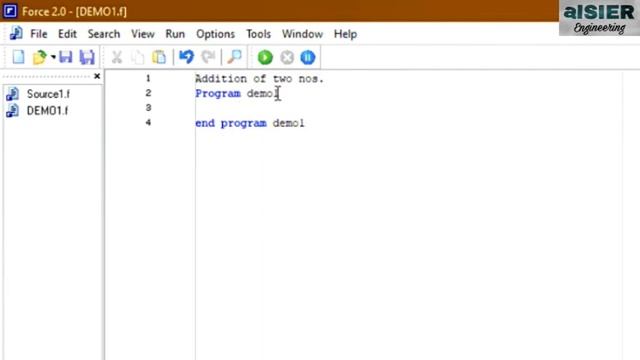Open the Options menu
This screenshot has height=360, width=640.
tap(216, 34)
